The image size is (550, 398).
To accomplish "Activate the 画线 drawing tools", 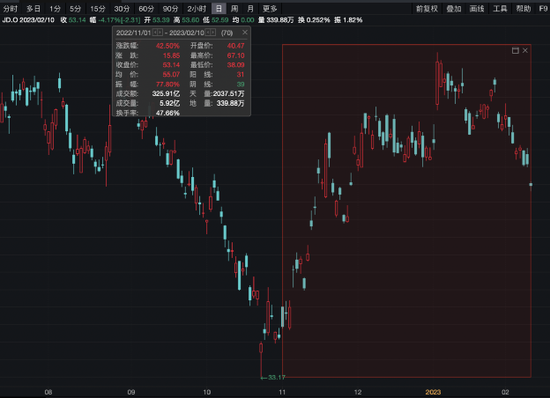I will point(477,9).
